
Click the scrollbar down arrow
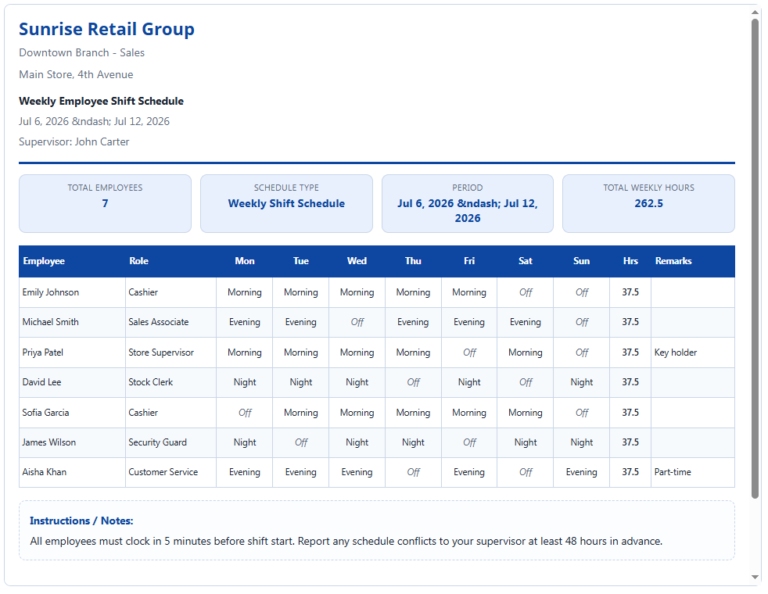755,576
